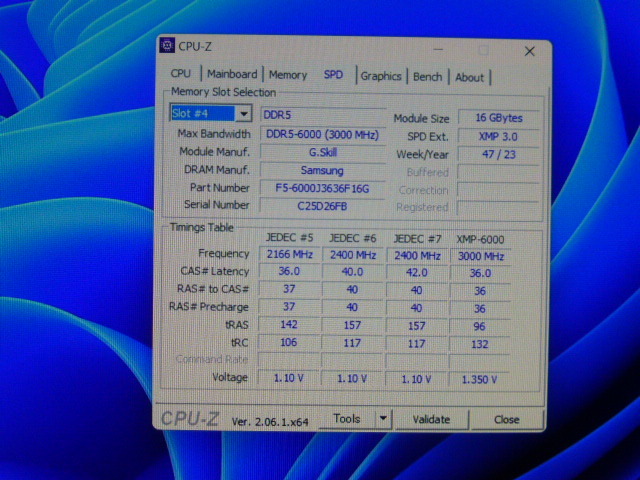The height and width of the screenshot is (480, 640).
Task: Click the XMP-6000 tRAS value 96
Action: (x=480, y=327)
